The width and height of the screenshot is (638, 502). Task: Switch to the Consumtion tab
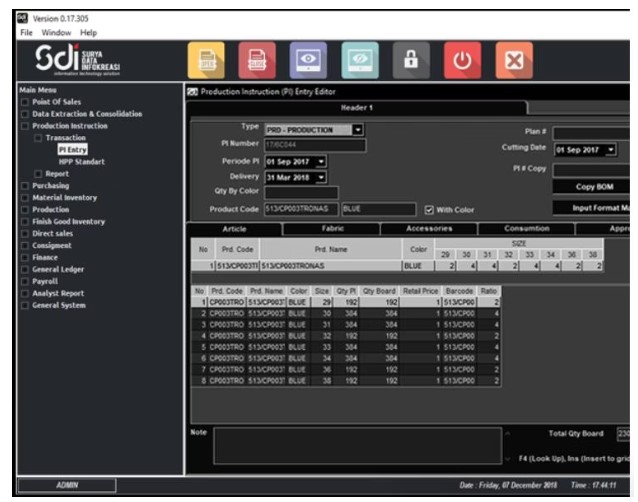[527, 229]
